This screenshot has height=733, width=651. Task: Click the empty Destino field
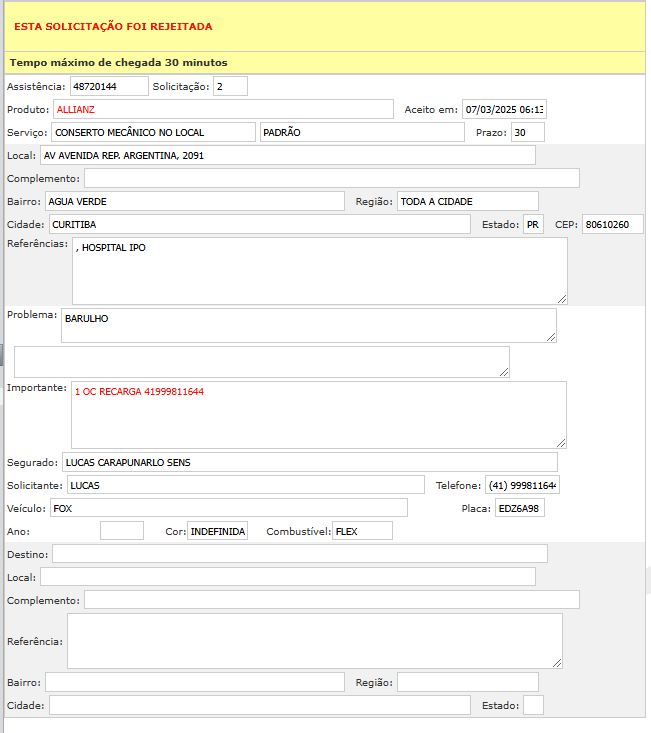pos(299,553)
